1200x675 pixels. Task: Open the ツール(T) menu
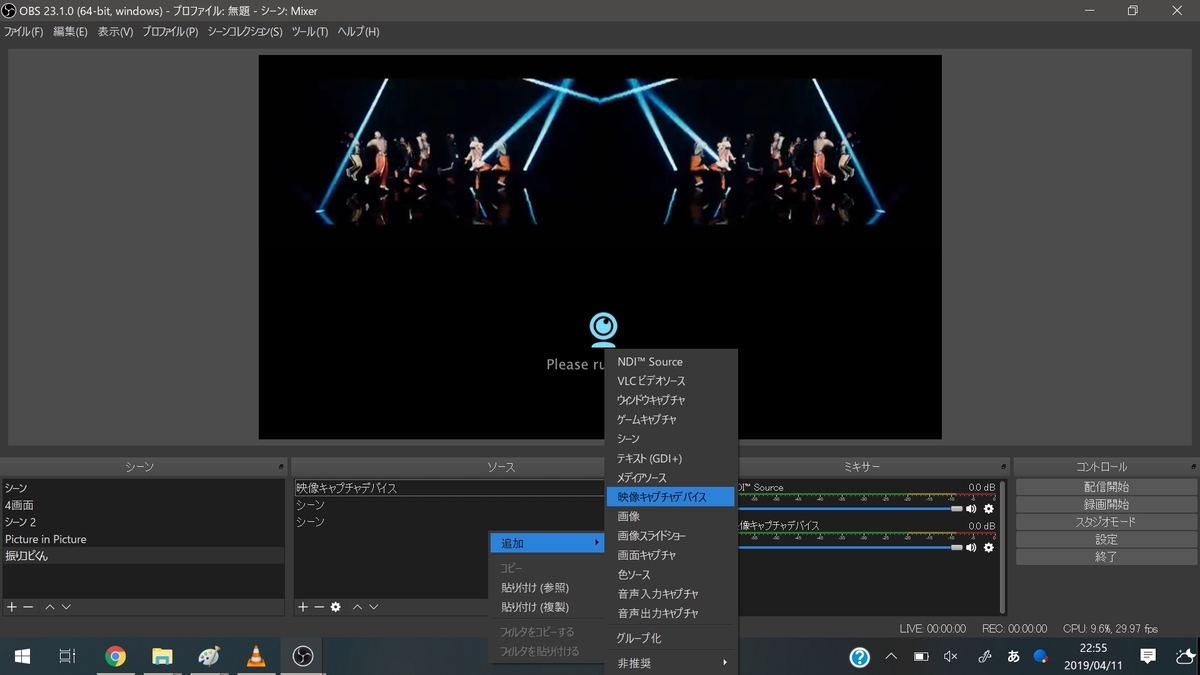(309, 32)
